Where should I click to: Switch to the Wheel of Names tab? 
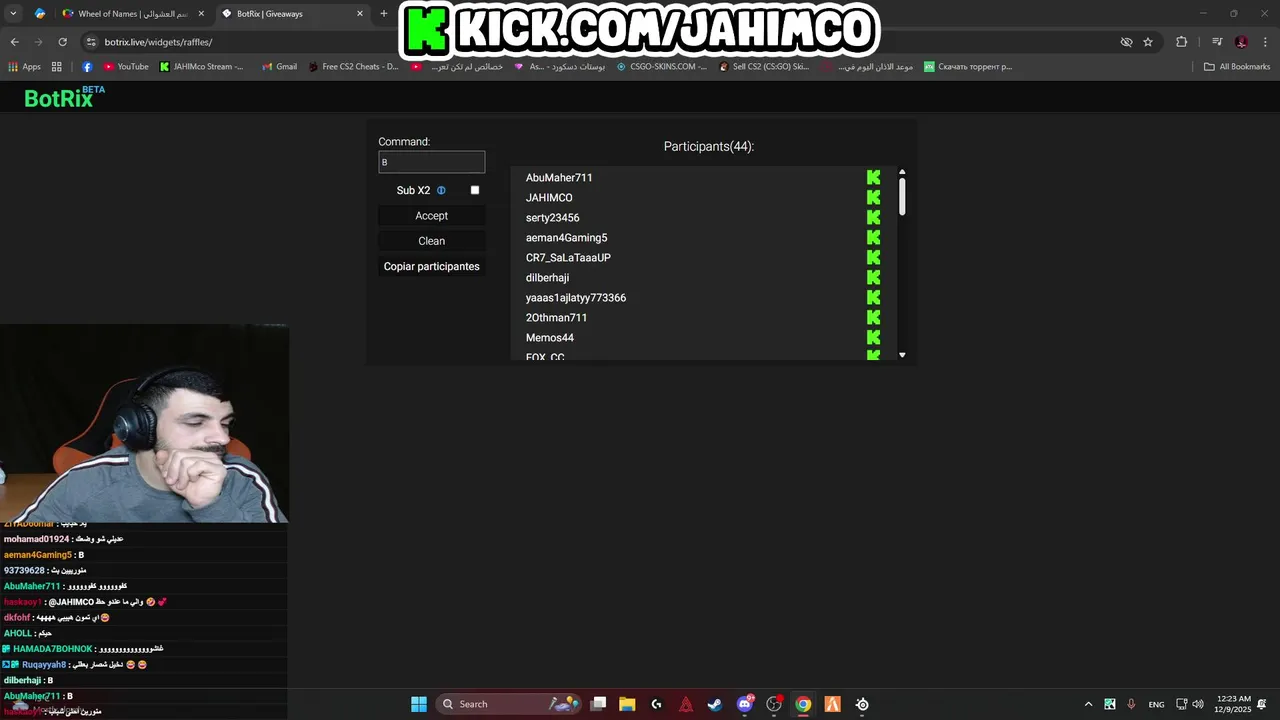pyautogui.click(x=132, y=14)
